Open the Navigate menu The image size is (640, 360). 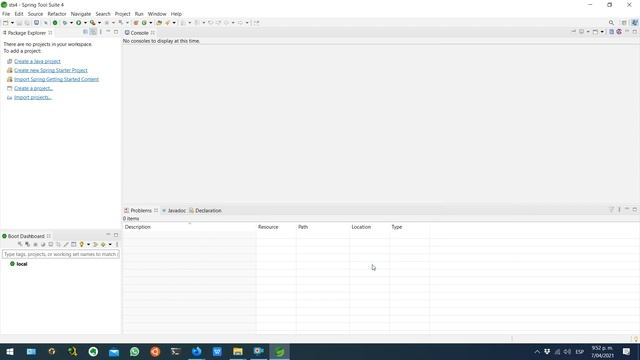tap(81, 14)
